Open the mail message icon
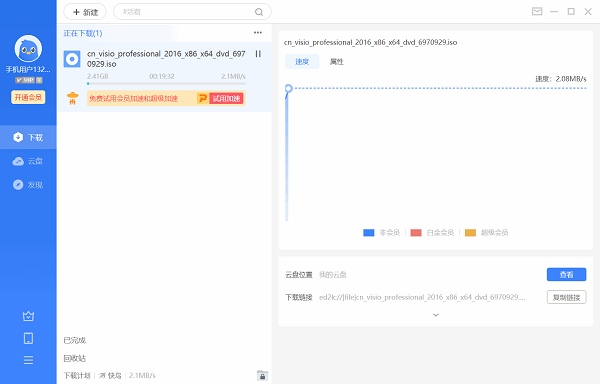 click(537, 11)
